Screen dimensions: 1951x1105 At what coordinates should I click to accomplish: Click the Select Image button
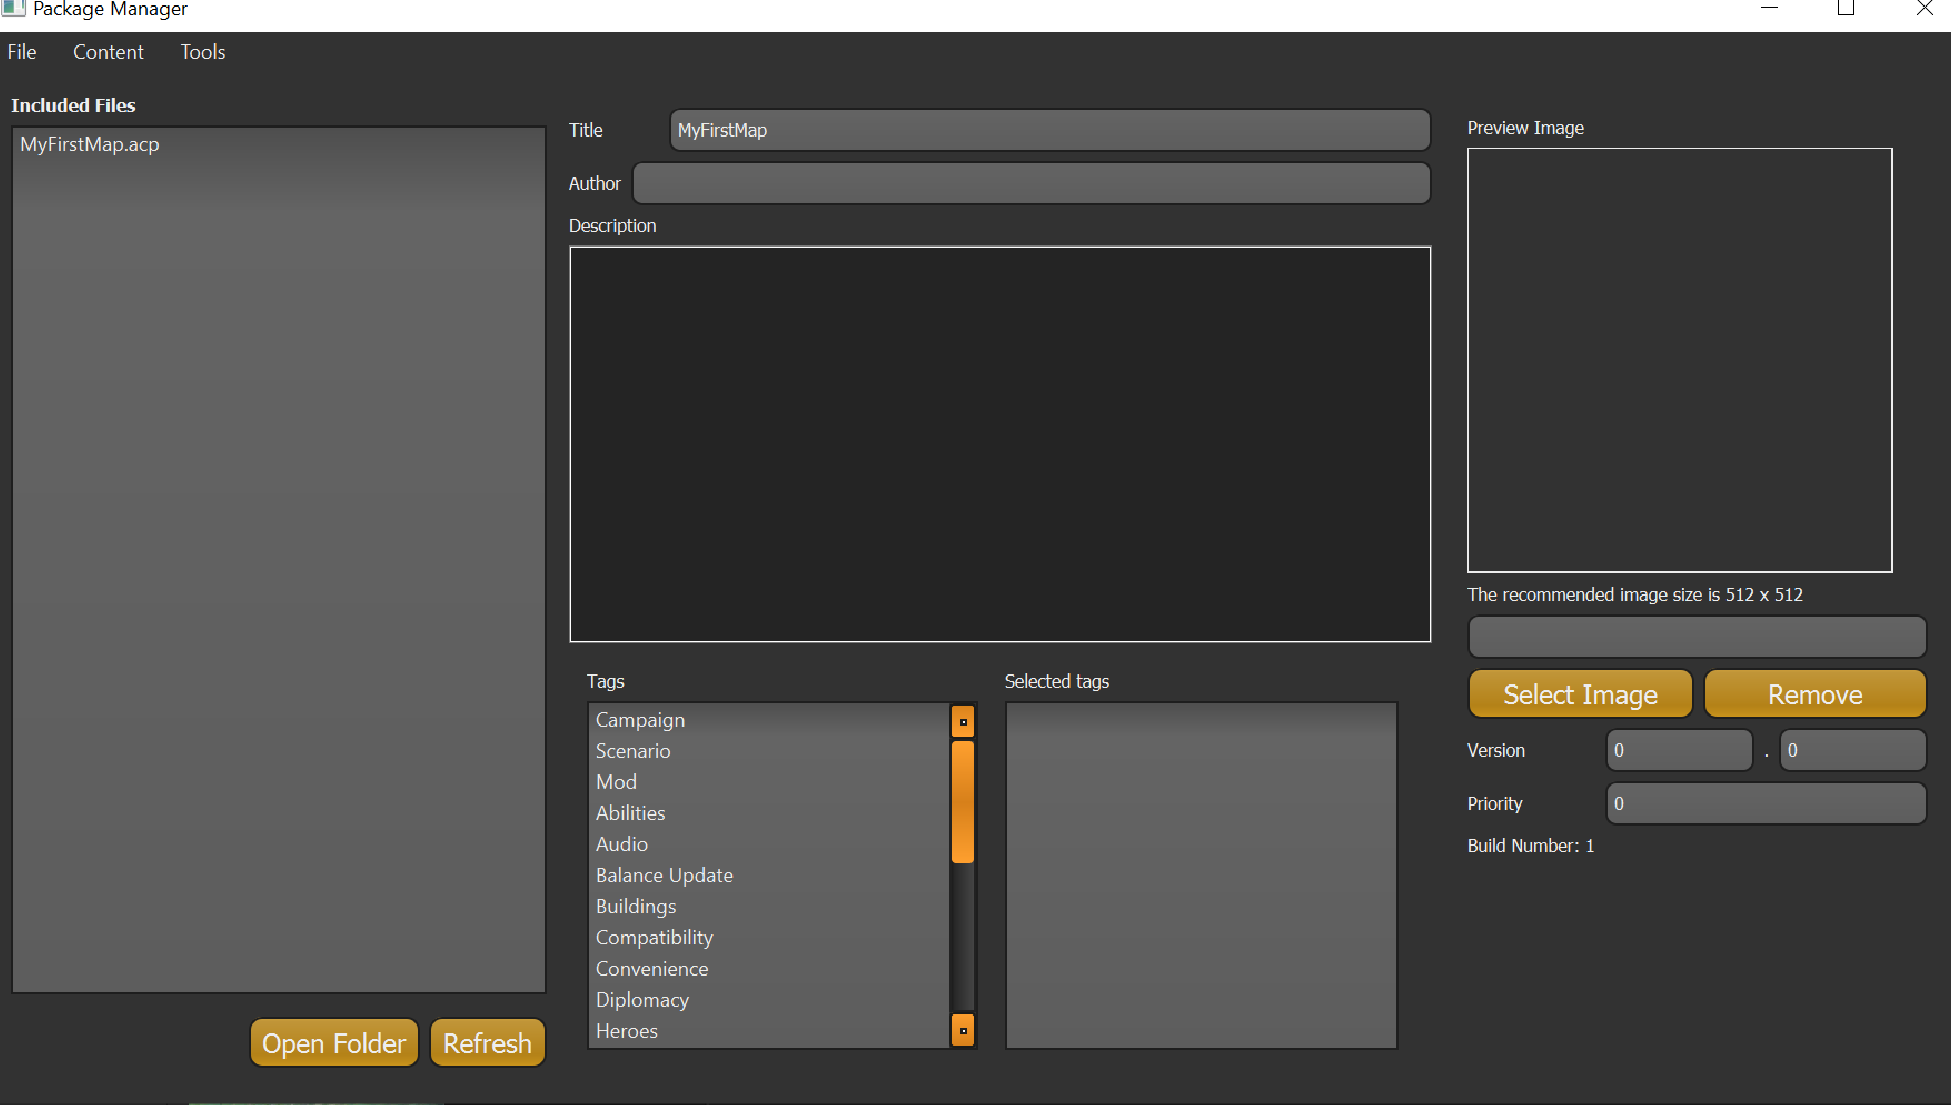click(x=1580, y=694)
